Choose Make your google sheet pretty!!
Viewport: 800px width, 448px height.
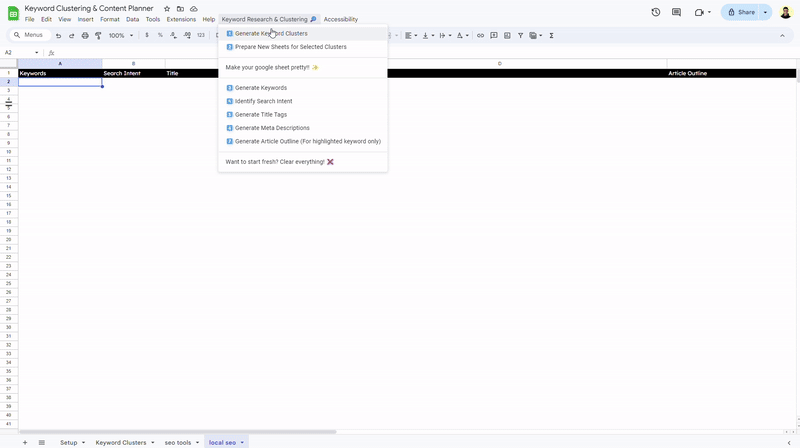coord(303,67)
